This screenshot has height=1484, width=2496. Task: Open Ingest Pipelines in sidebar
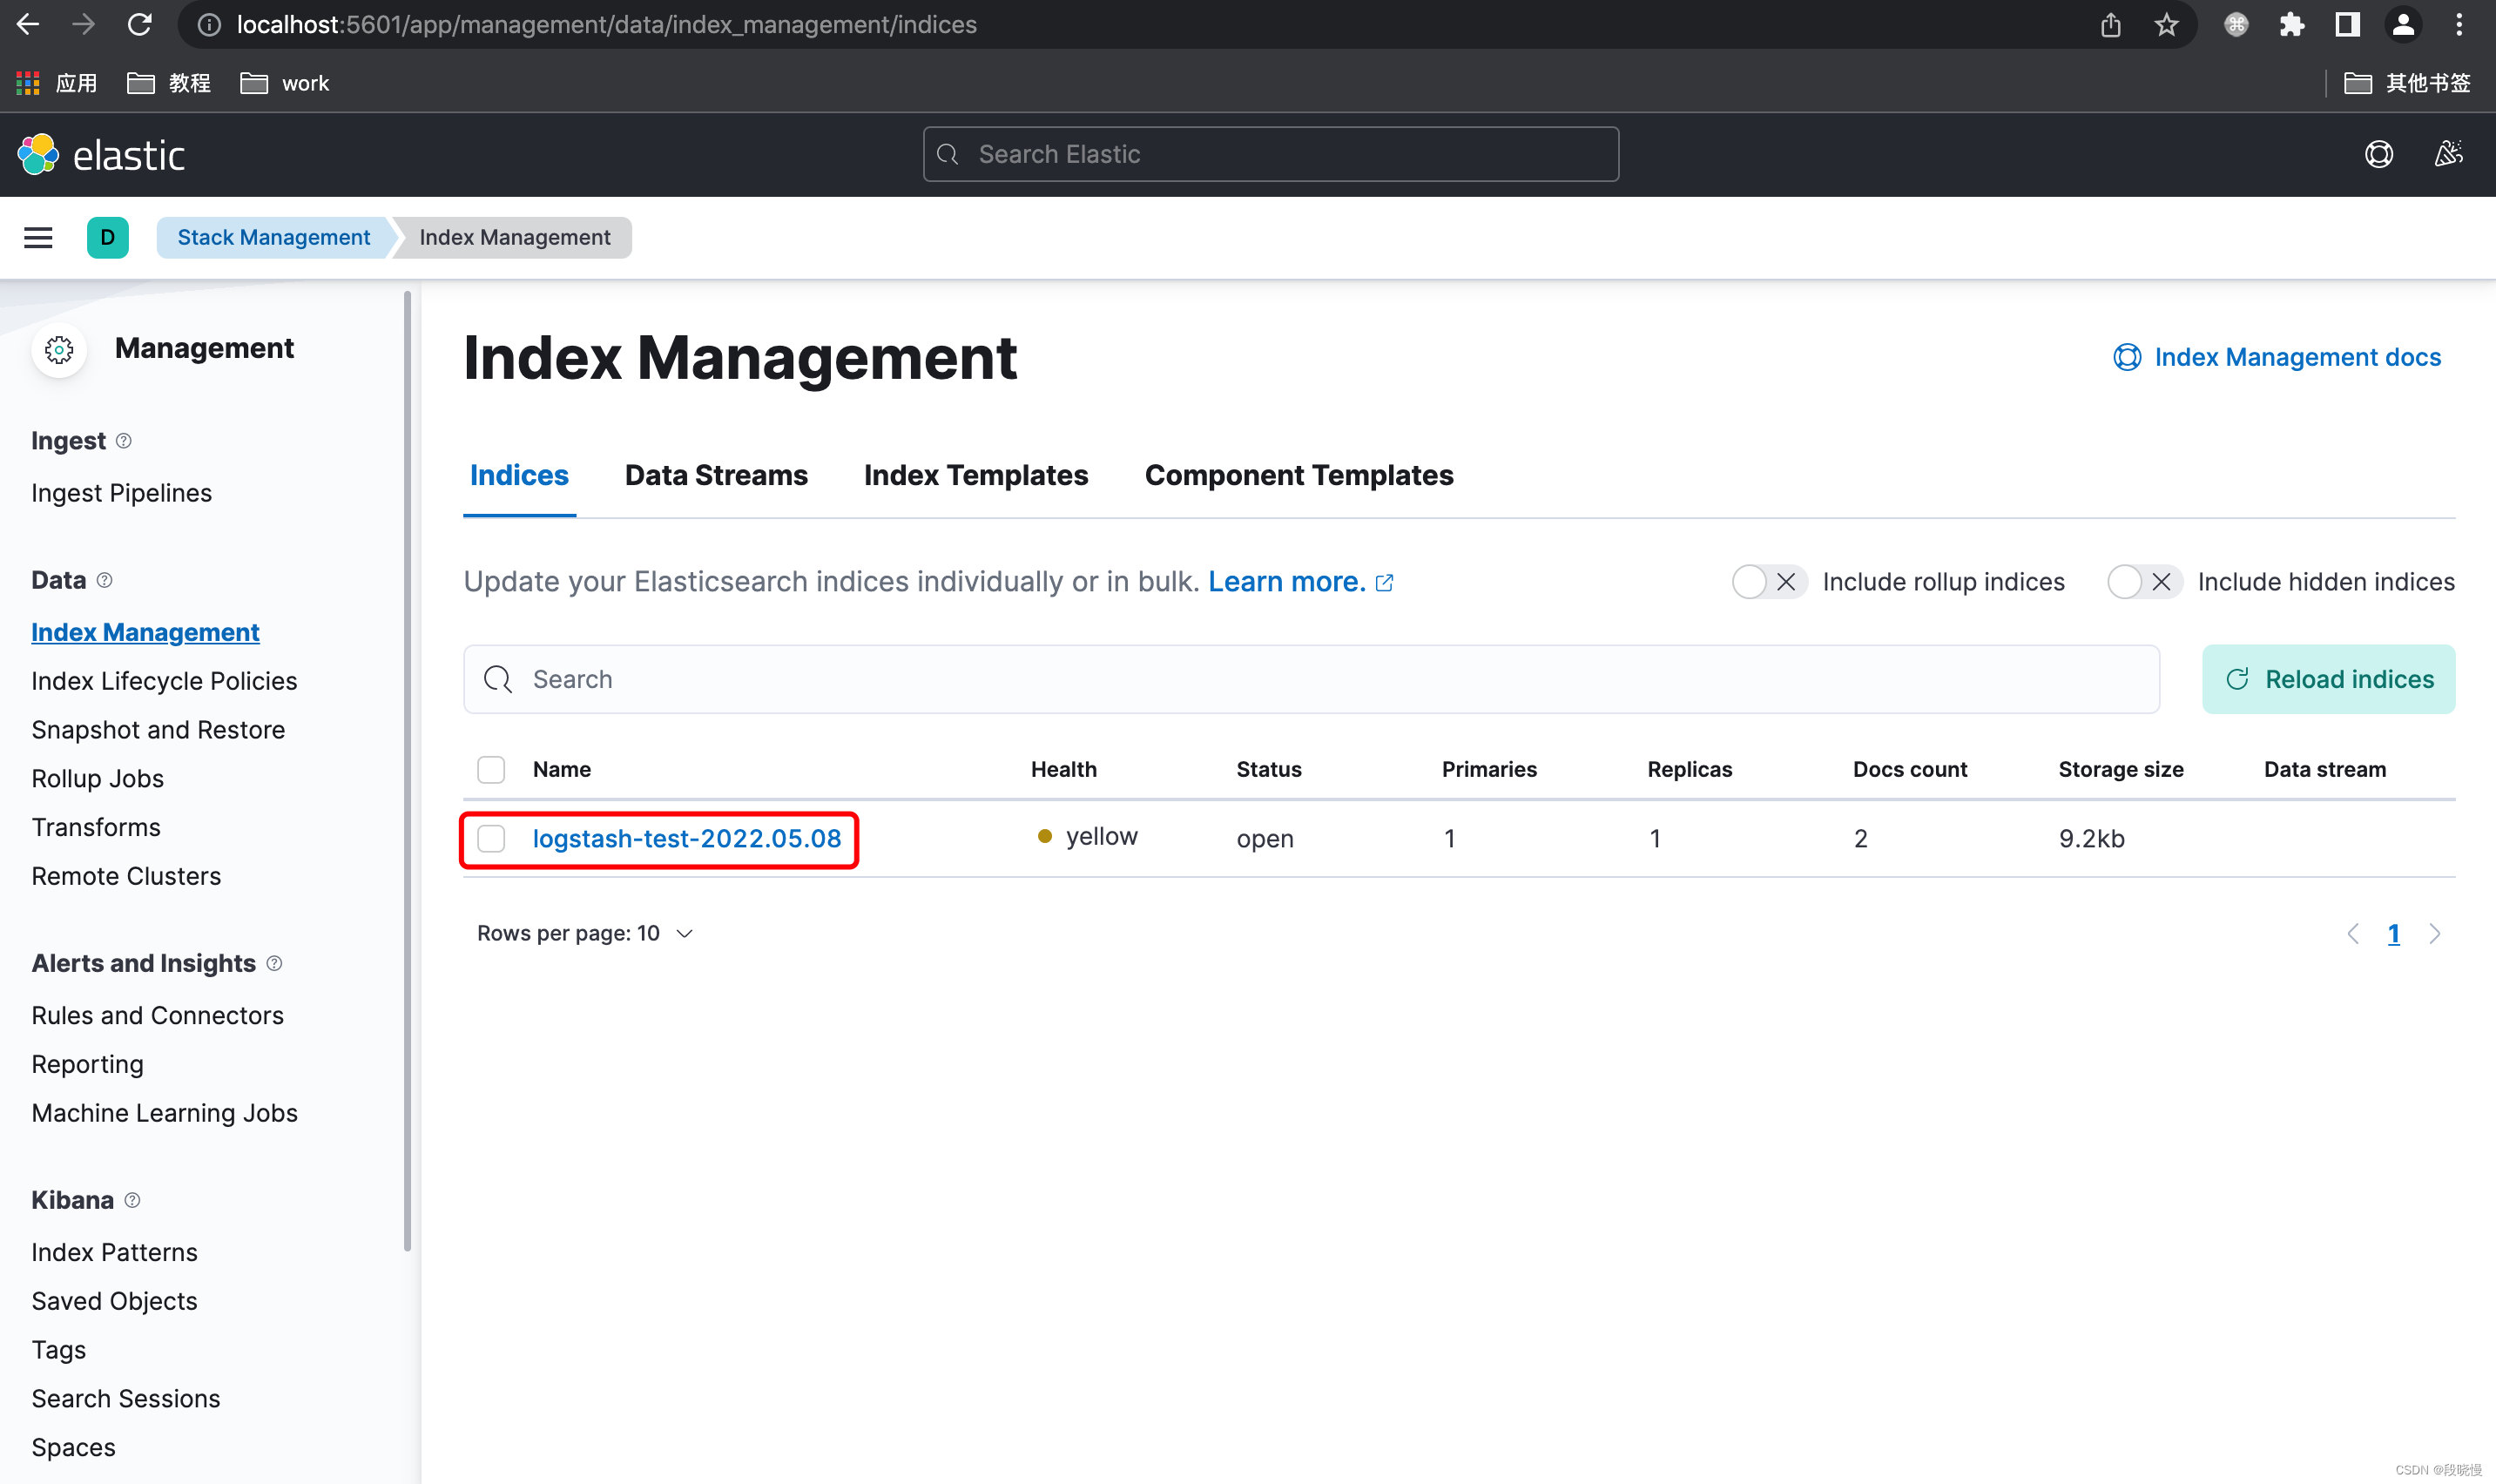pos(121,493)
